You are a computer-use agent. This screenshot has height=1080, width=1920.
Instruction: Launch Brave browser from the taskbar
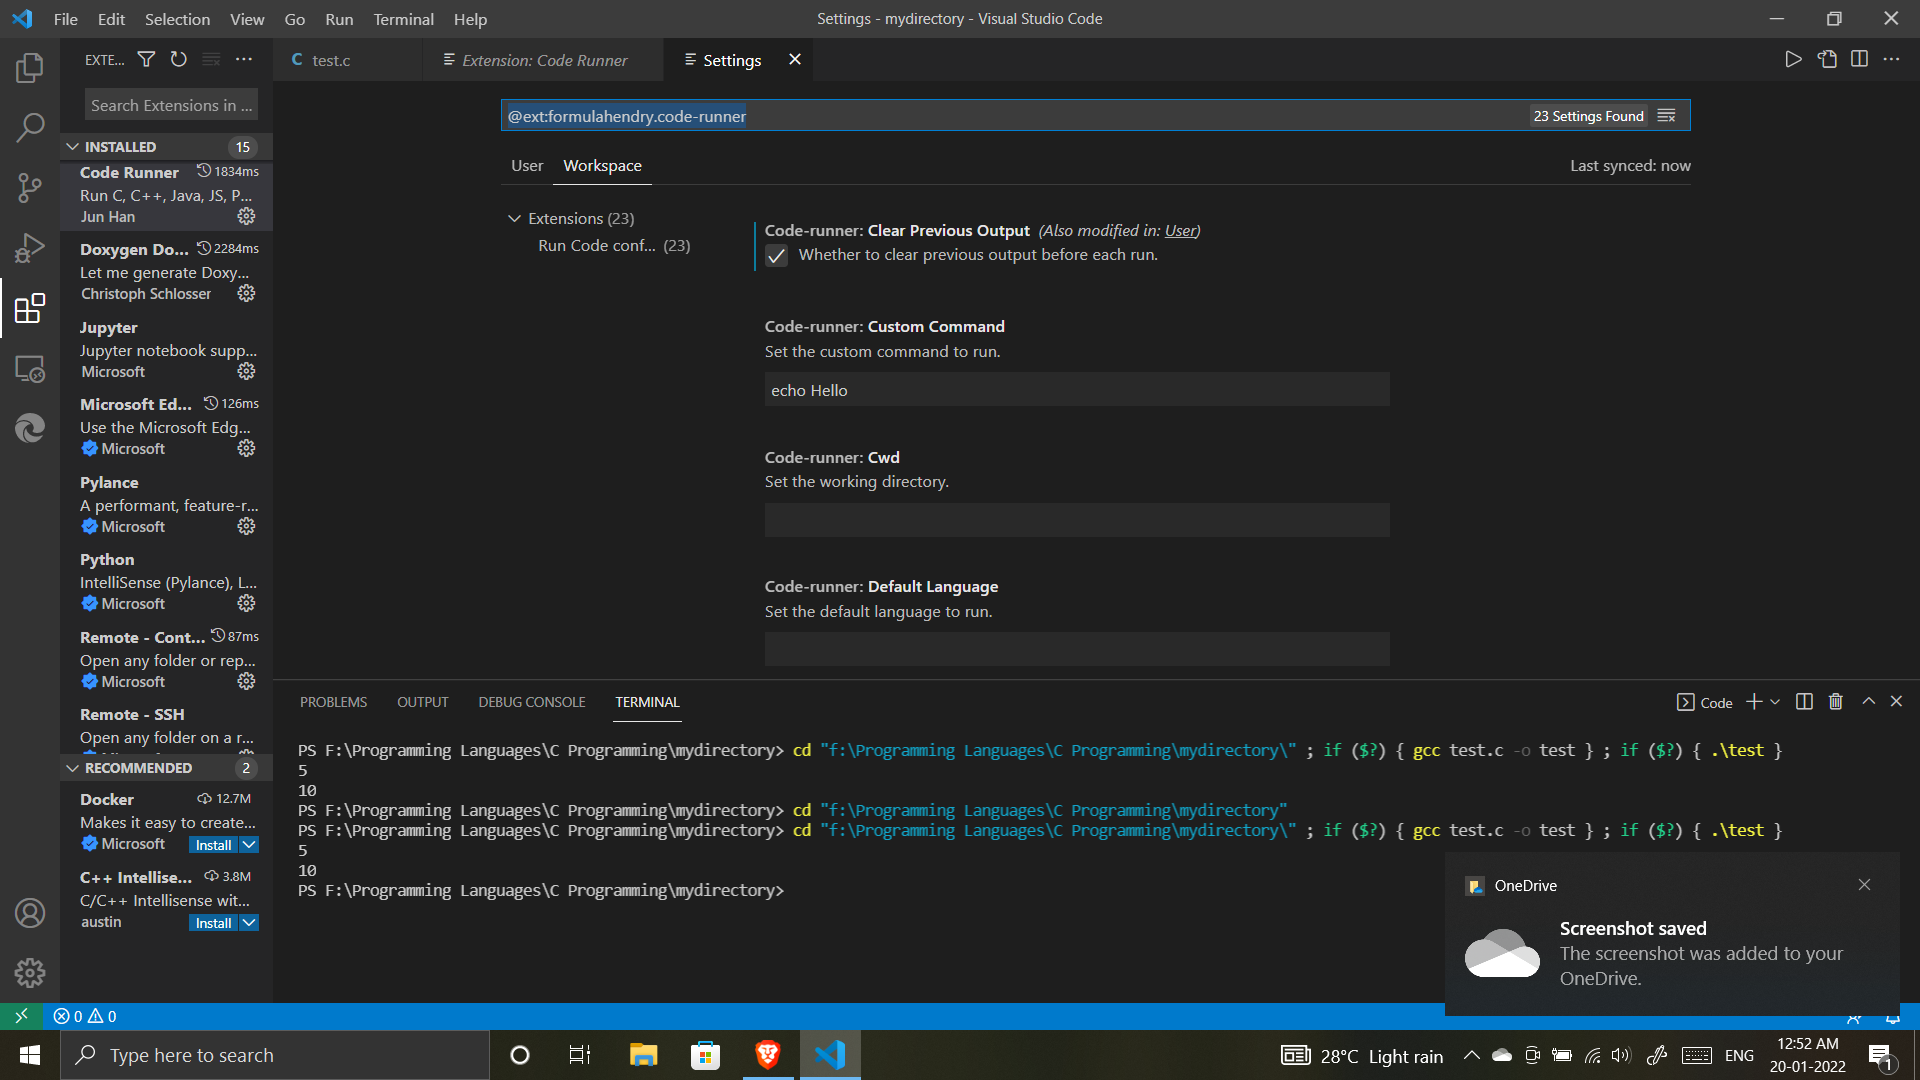tap(768, 1055)
